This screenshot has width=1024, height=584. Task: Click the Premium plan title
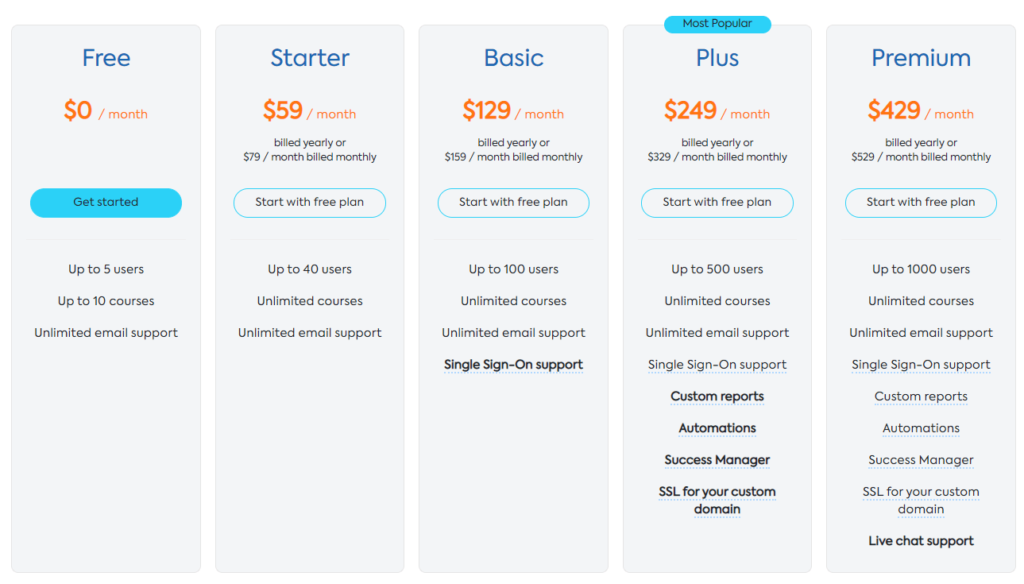tap(921, 58)
